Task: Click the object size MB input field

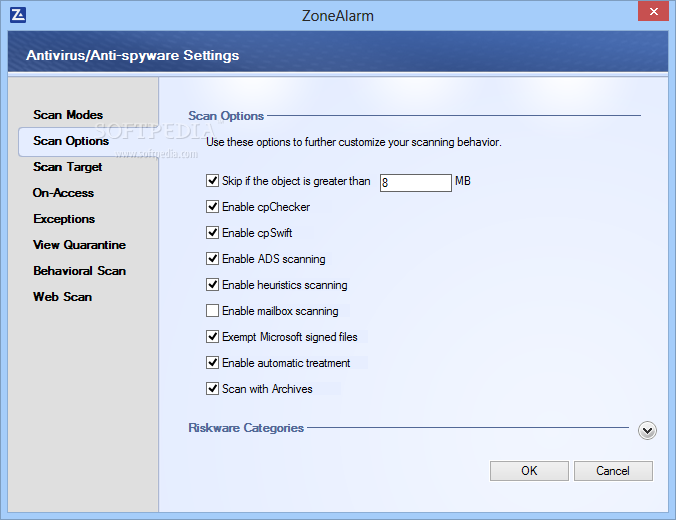Action: (x=416, y=183)
